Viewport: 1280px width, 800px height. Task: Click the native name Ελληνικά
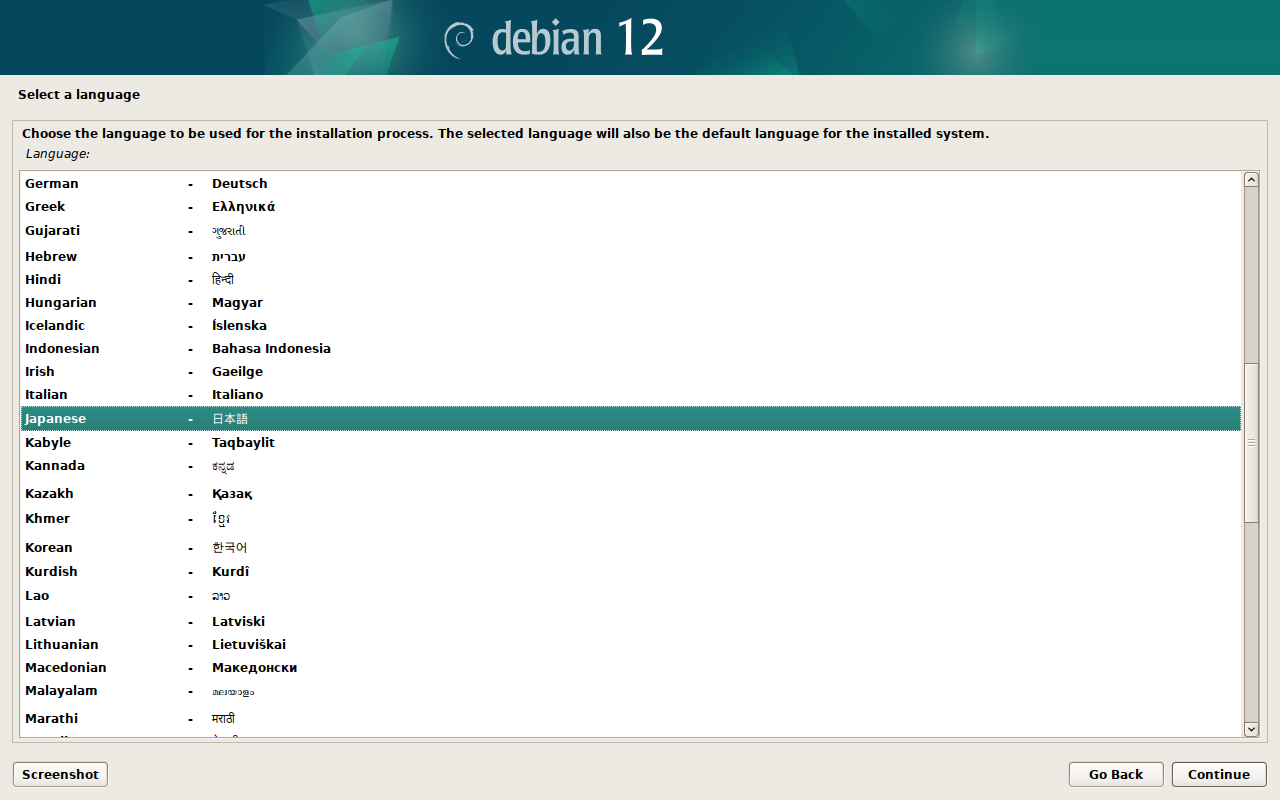point(243,206)
